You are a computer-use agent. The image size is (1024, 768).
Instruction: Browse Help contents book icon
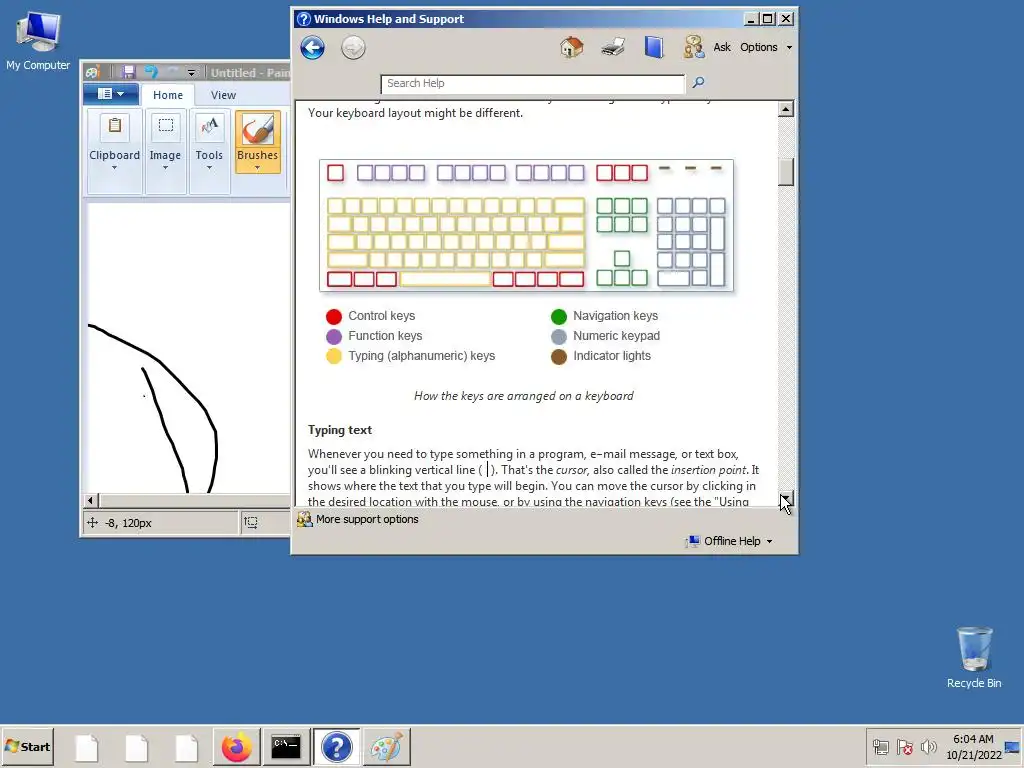[654, 47]
